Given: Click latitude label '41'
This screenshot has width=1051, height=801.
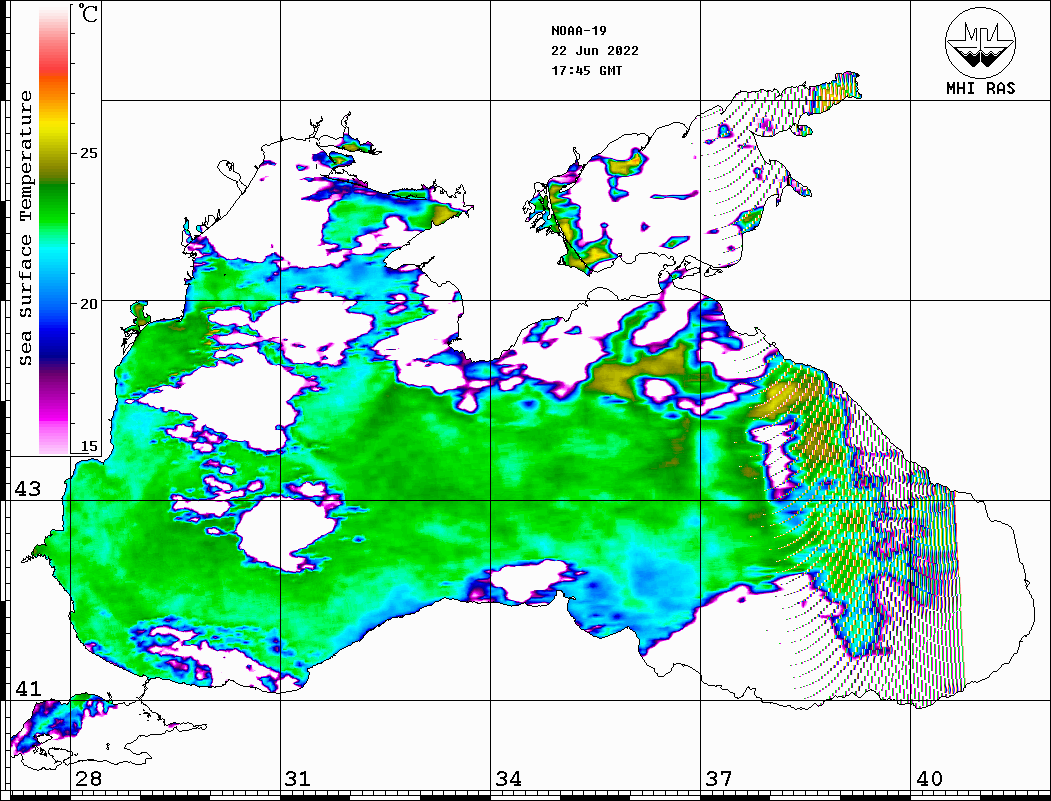Looking at the screenshot, I should pyautogui.click(x=27, y=688).
